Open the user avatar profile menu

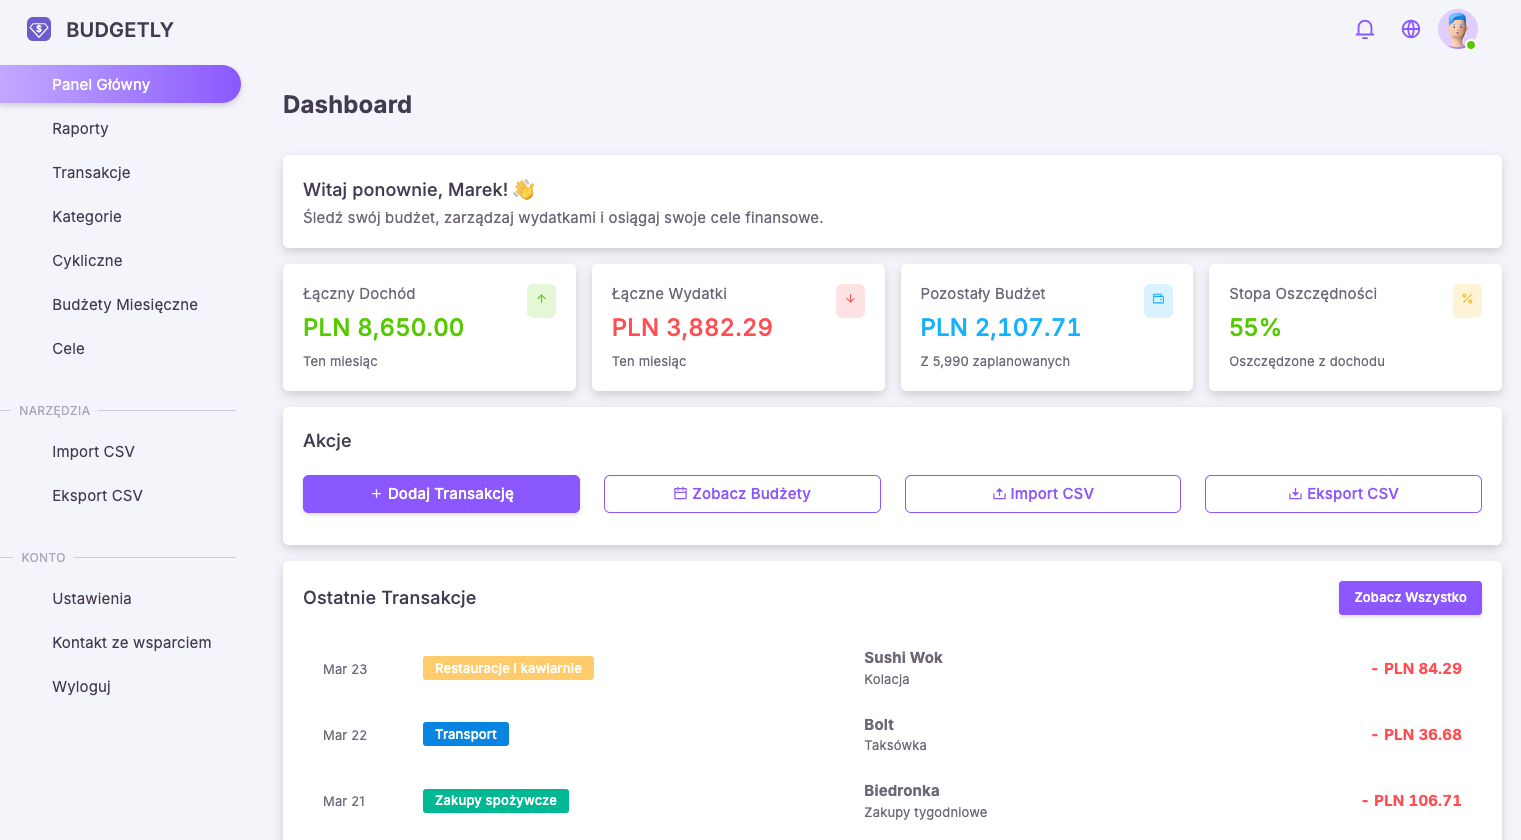(1458, 29)
